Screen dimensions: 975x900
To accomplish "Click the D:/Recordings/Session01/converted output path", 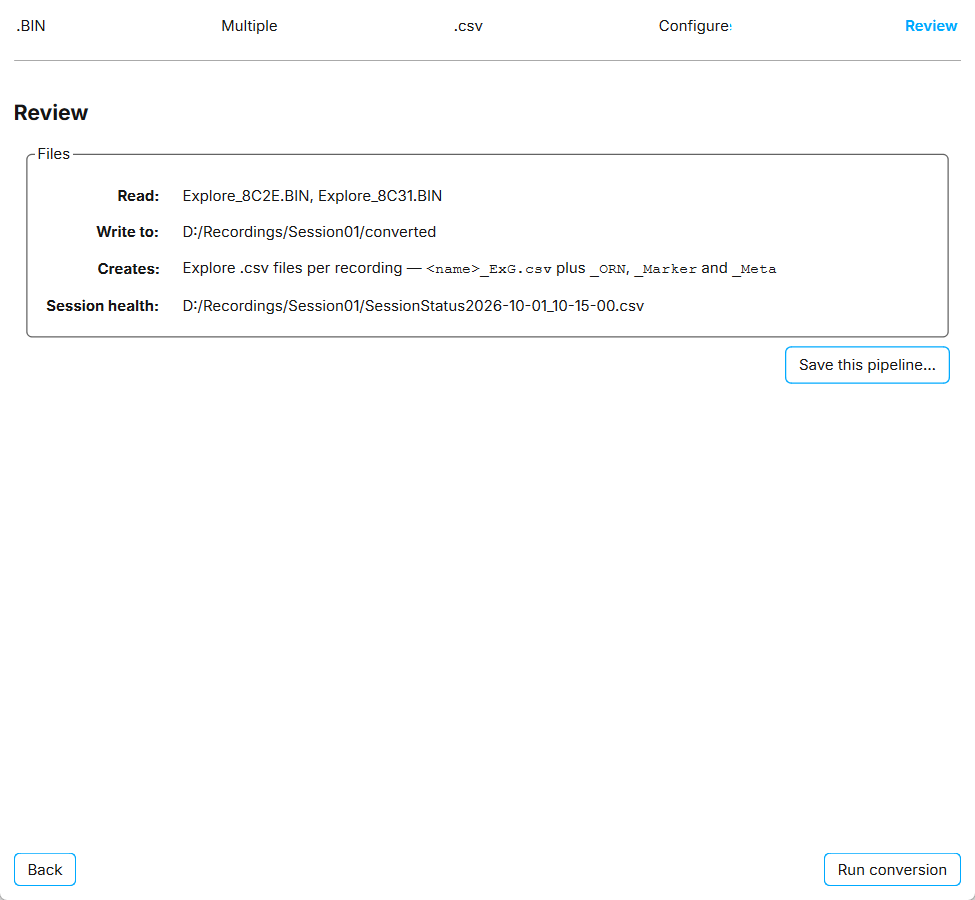I will 309,232.
